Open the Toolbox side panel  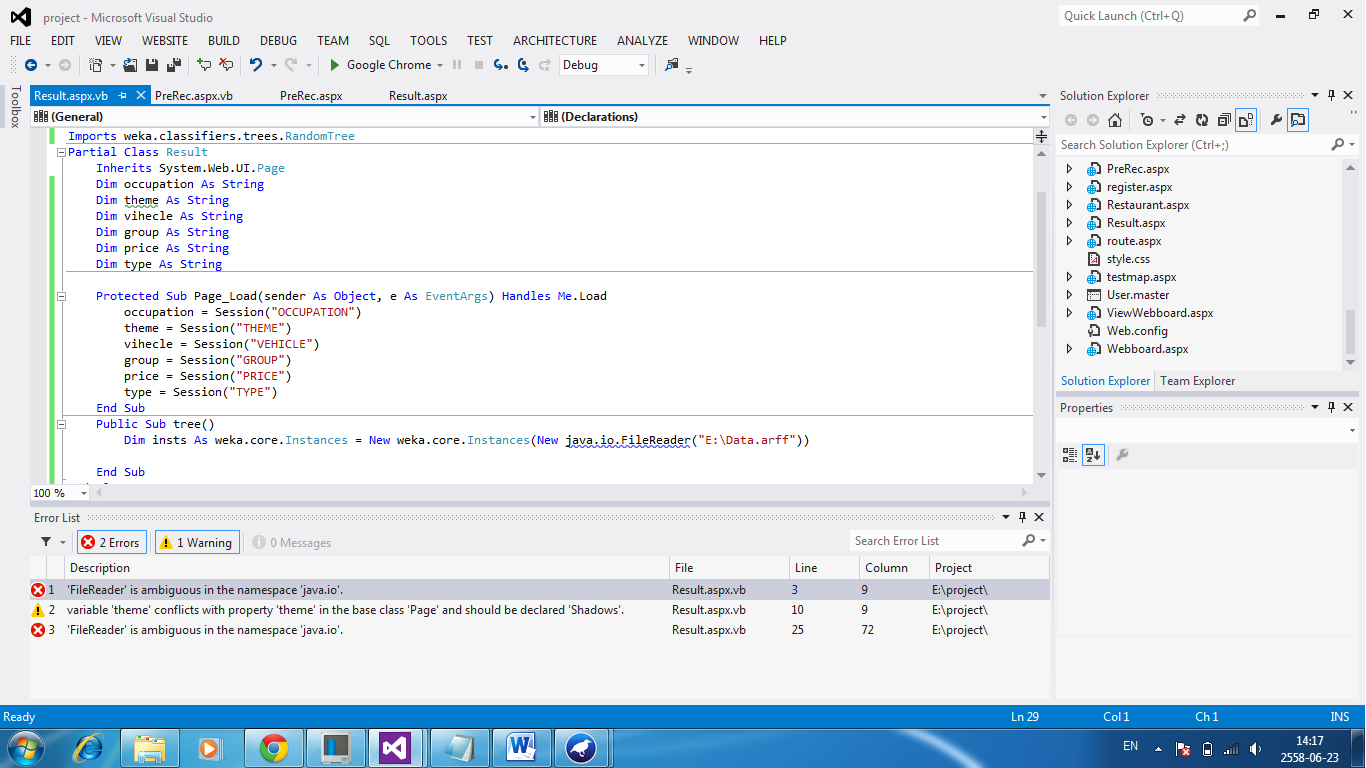15,107
